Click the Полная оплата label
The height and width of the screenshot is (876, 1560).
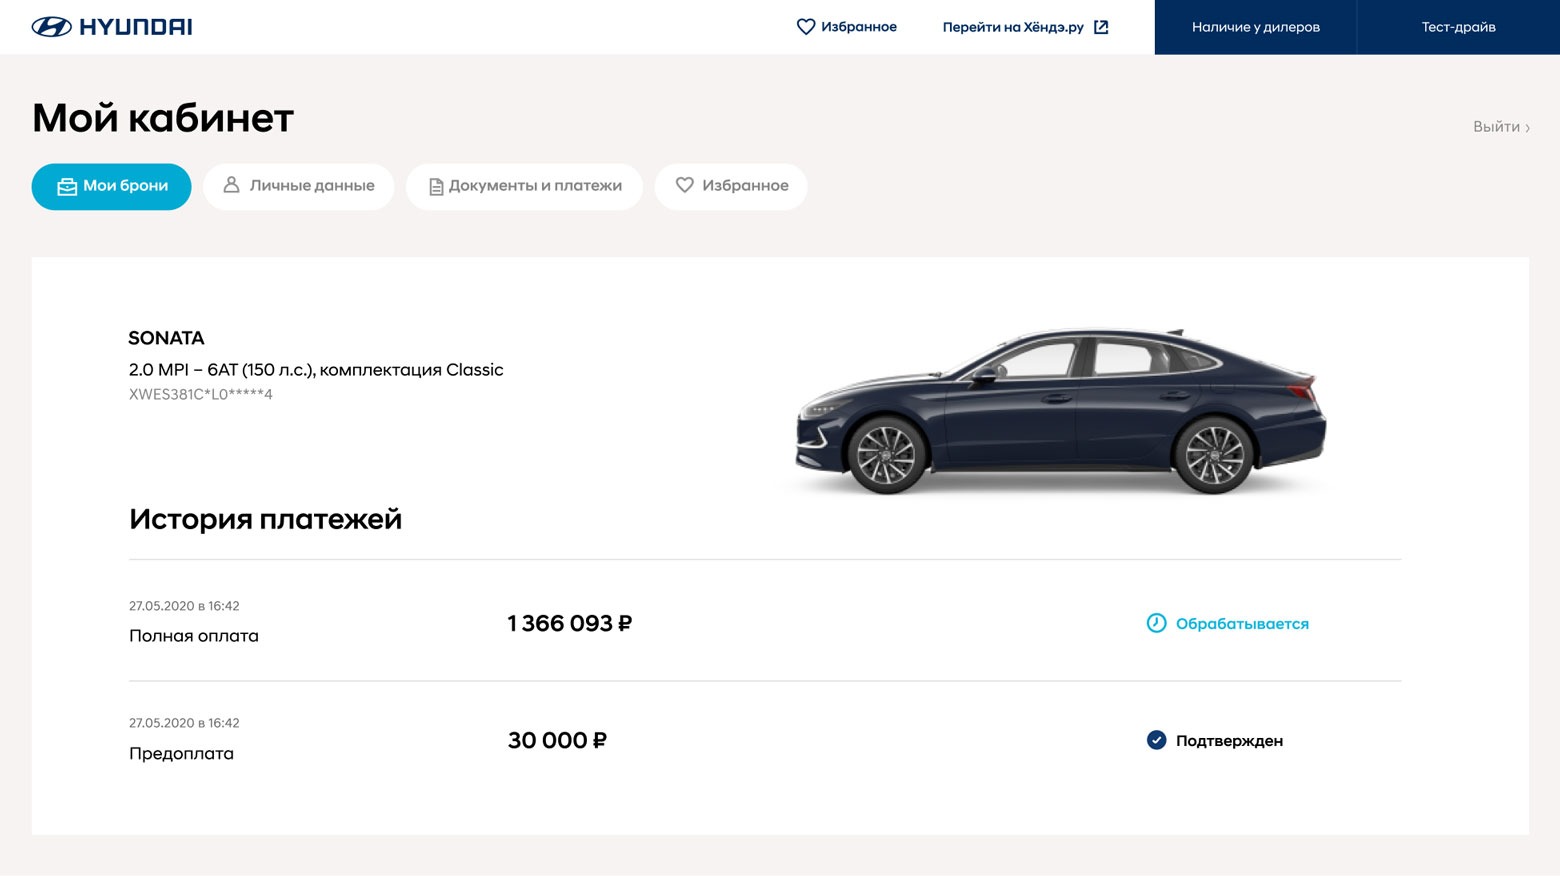[x=194, y=636]
